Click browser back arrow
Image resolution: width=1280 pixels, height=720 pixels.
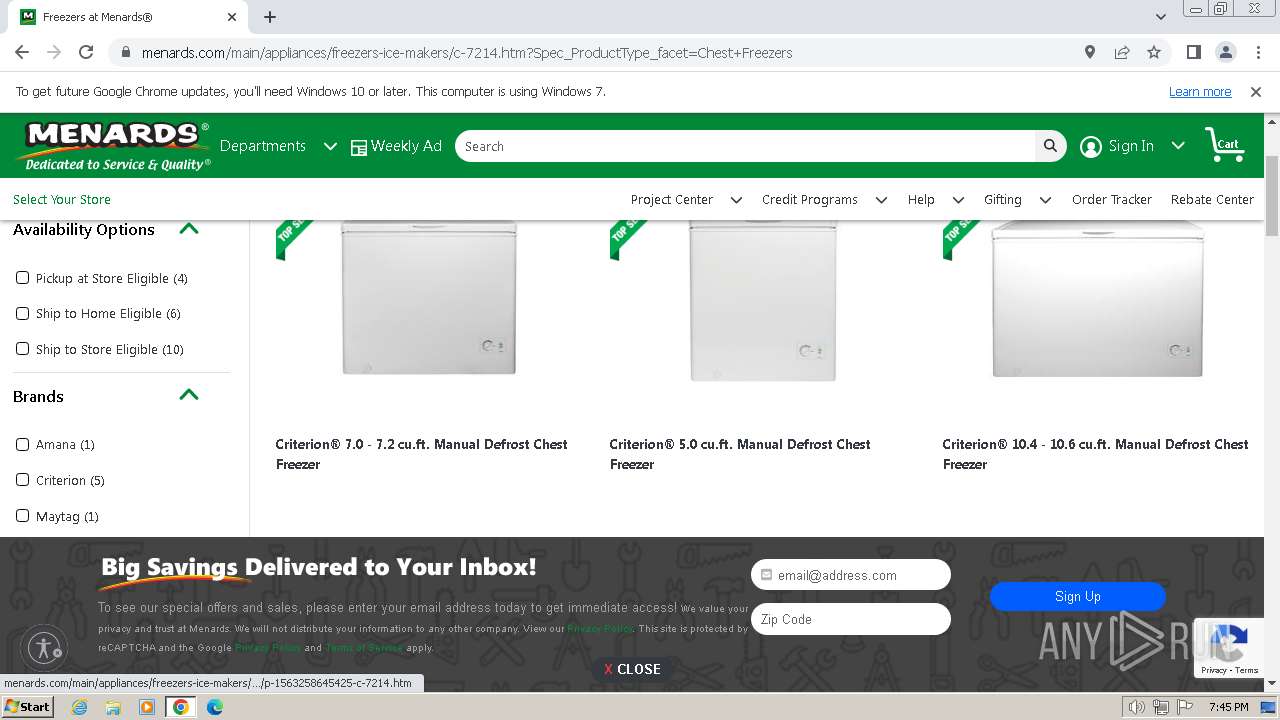(x=22, y=52)
